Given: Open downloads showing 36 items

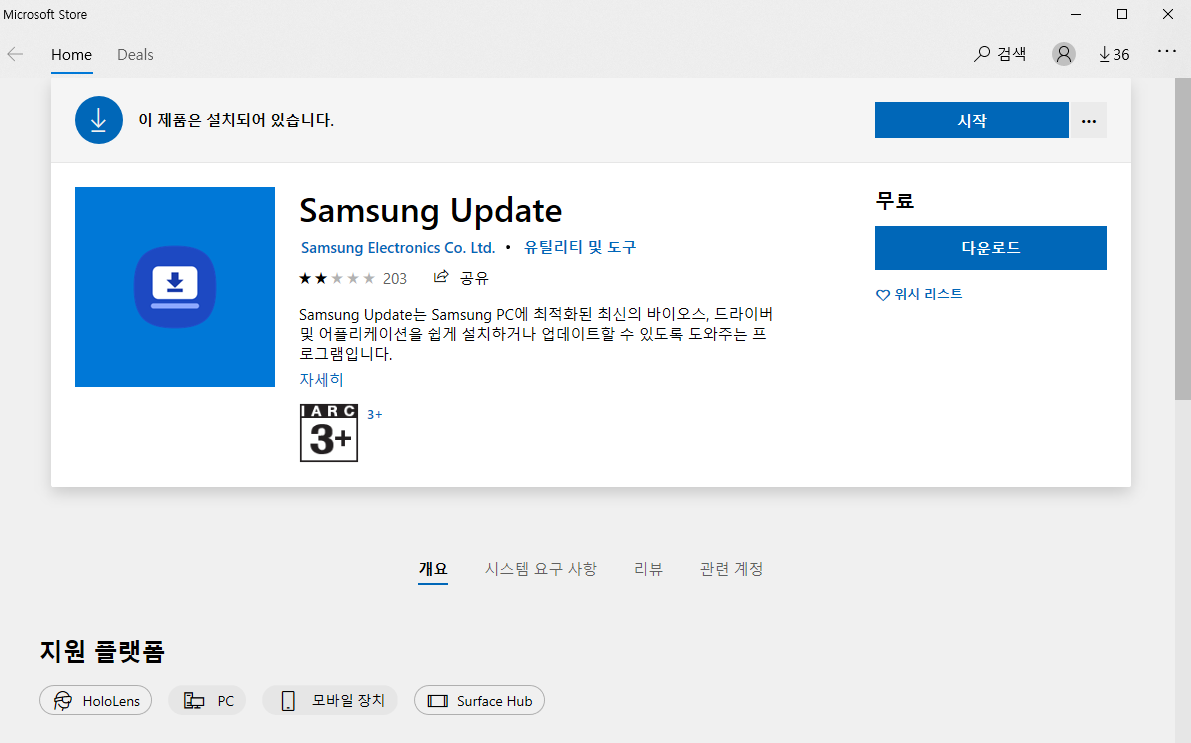Looking at the screenshot, I should pyautogui.click(x=1113, y=54).
